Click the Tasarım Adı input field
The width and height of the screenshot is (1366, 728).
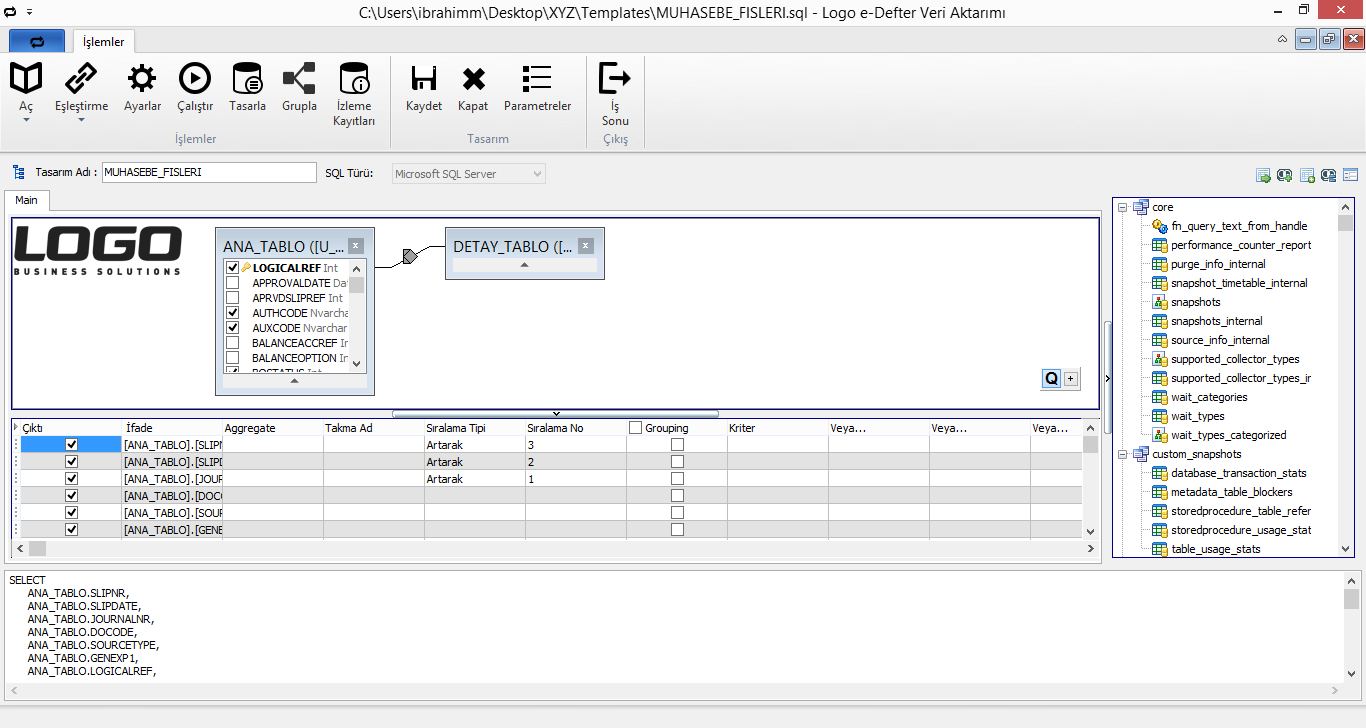(209, 173)
